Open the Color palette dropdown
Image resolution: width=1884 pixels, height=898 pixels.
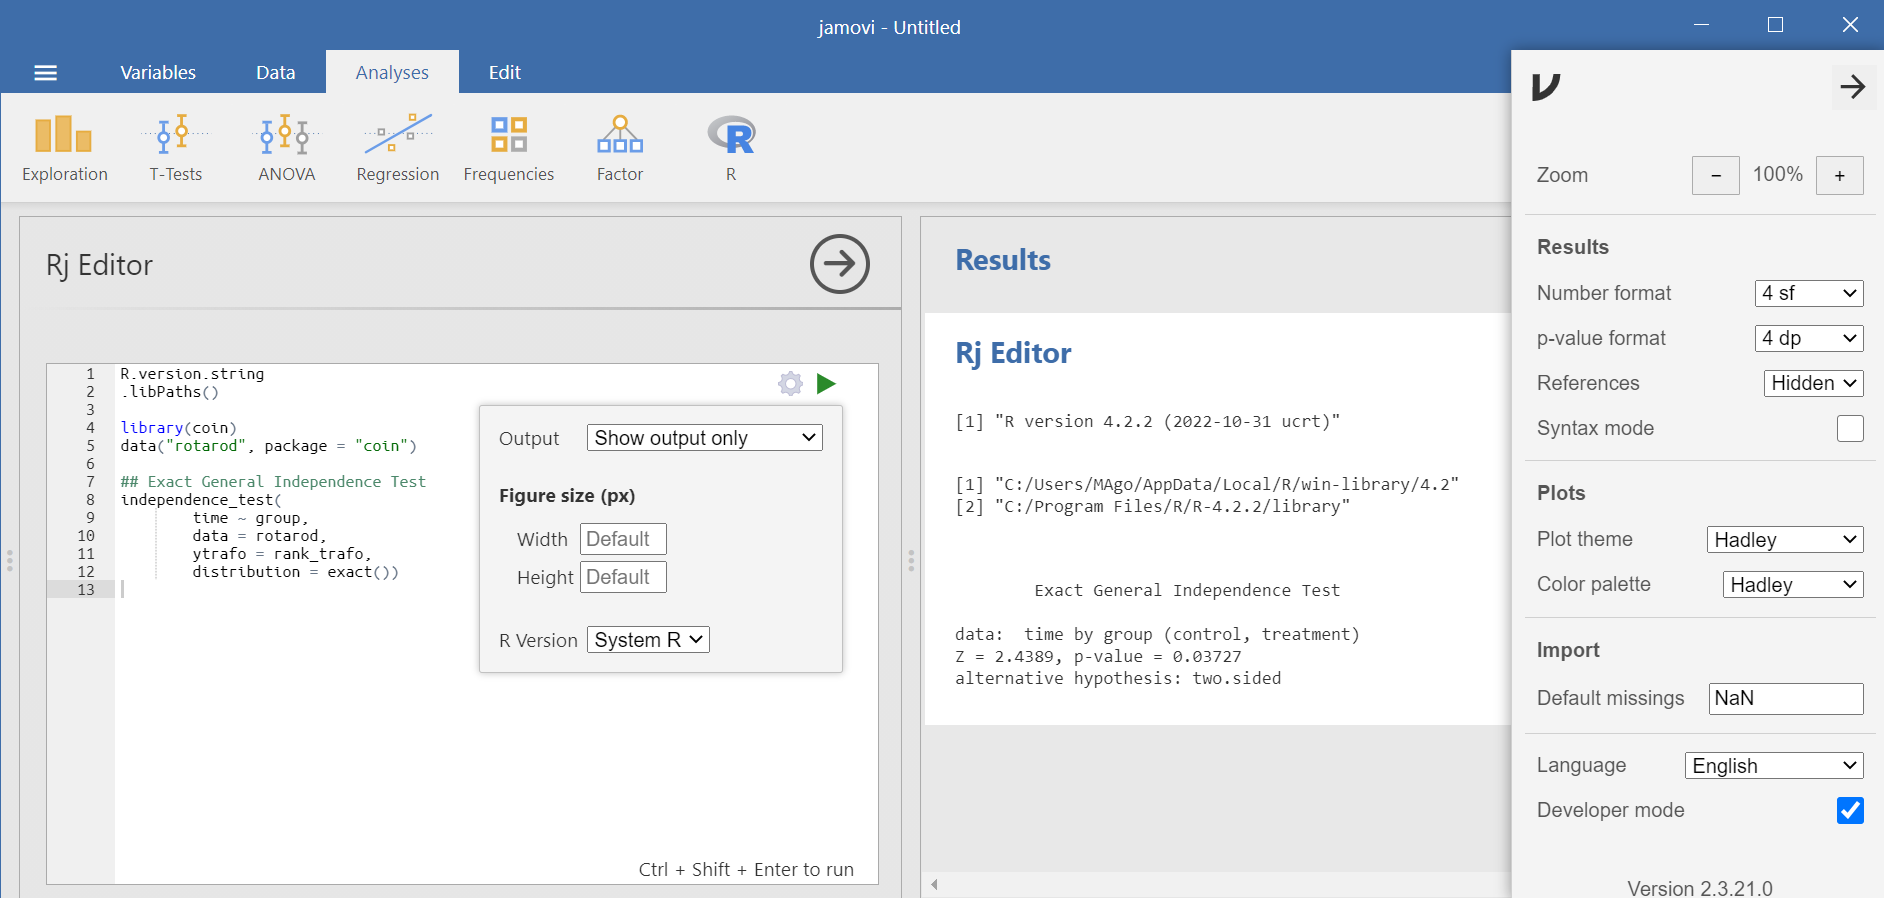[1793, 584]
